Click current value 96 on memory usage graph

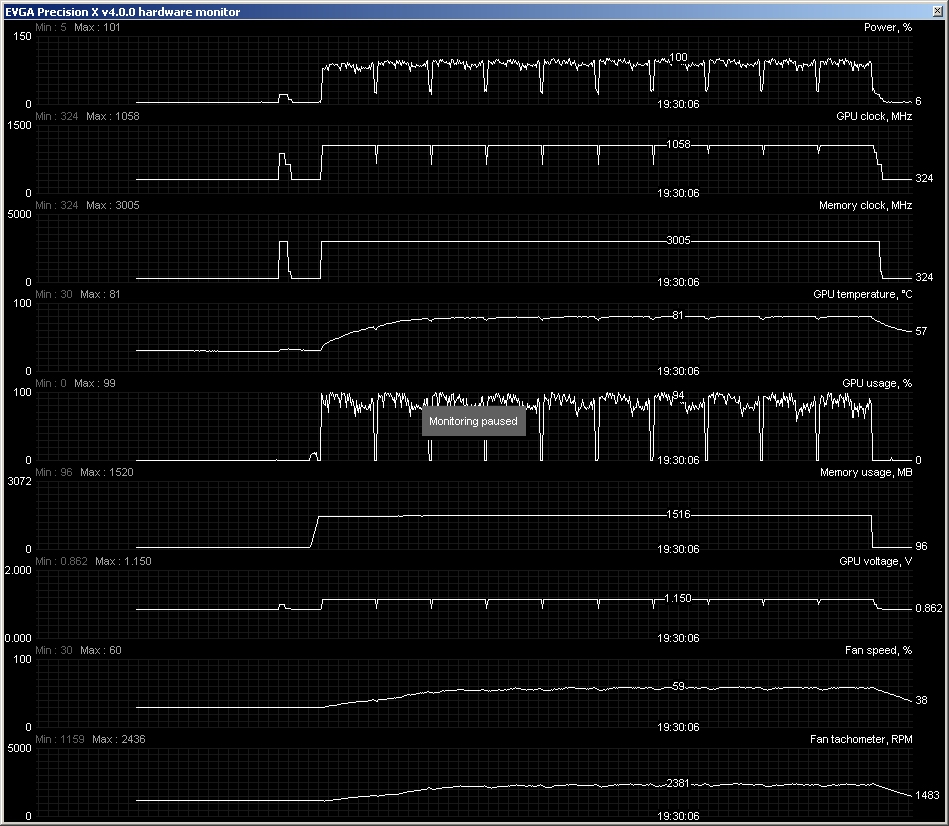pyautogui.click(x=921, y=546)
